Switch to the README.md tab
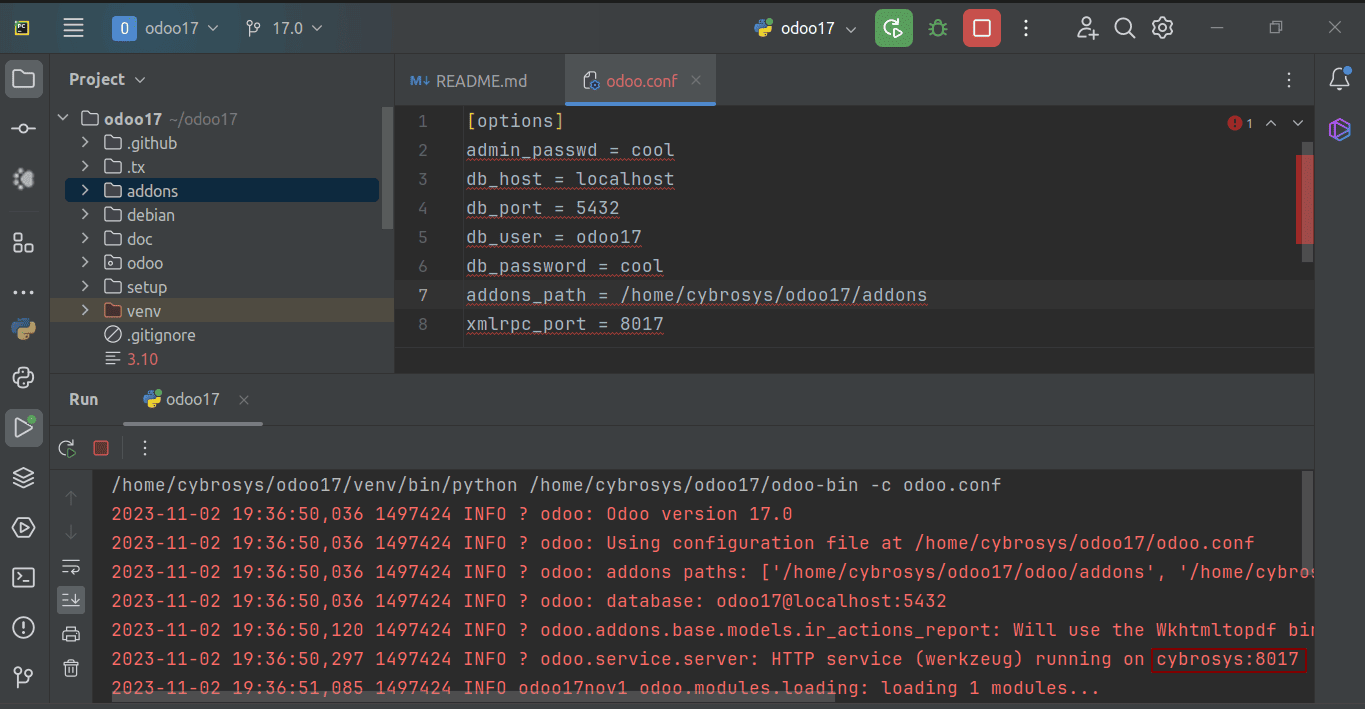 (x=479, y=80)
